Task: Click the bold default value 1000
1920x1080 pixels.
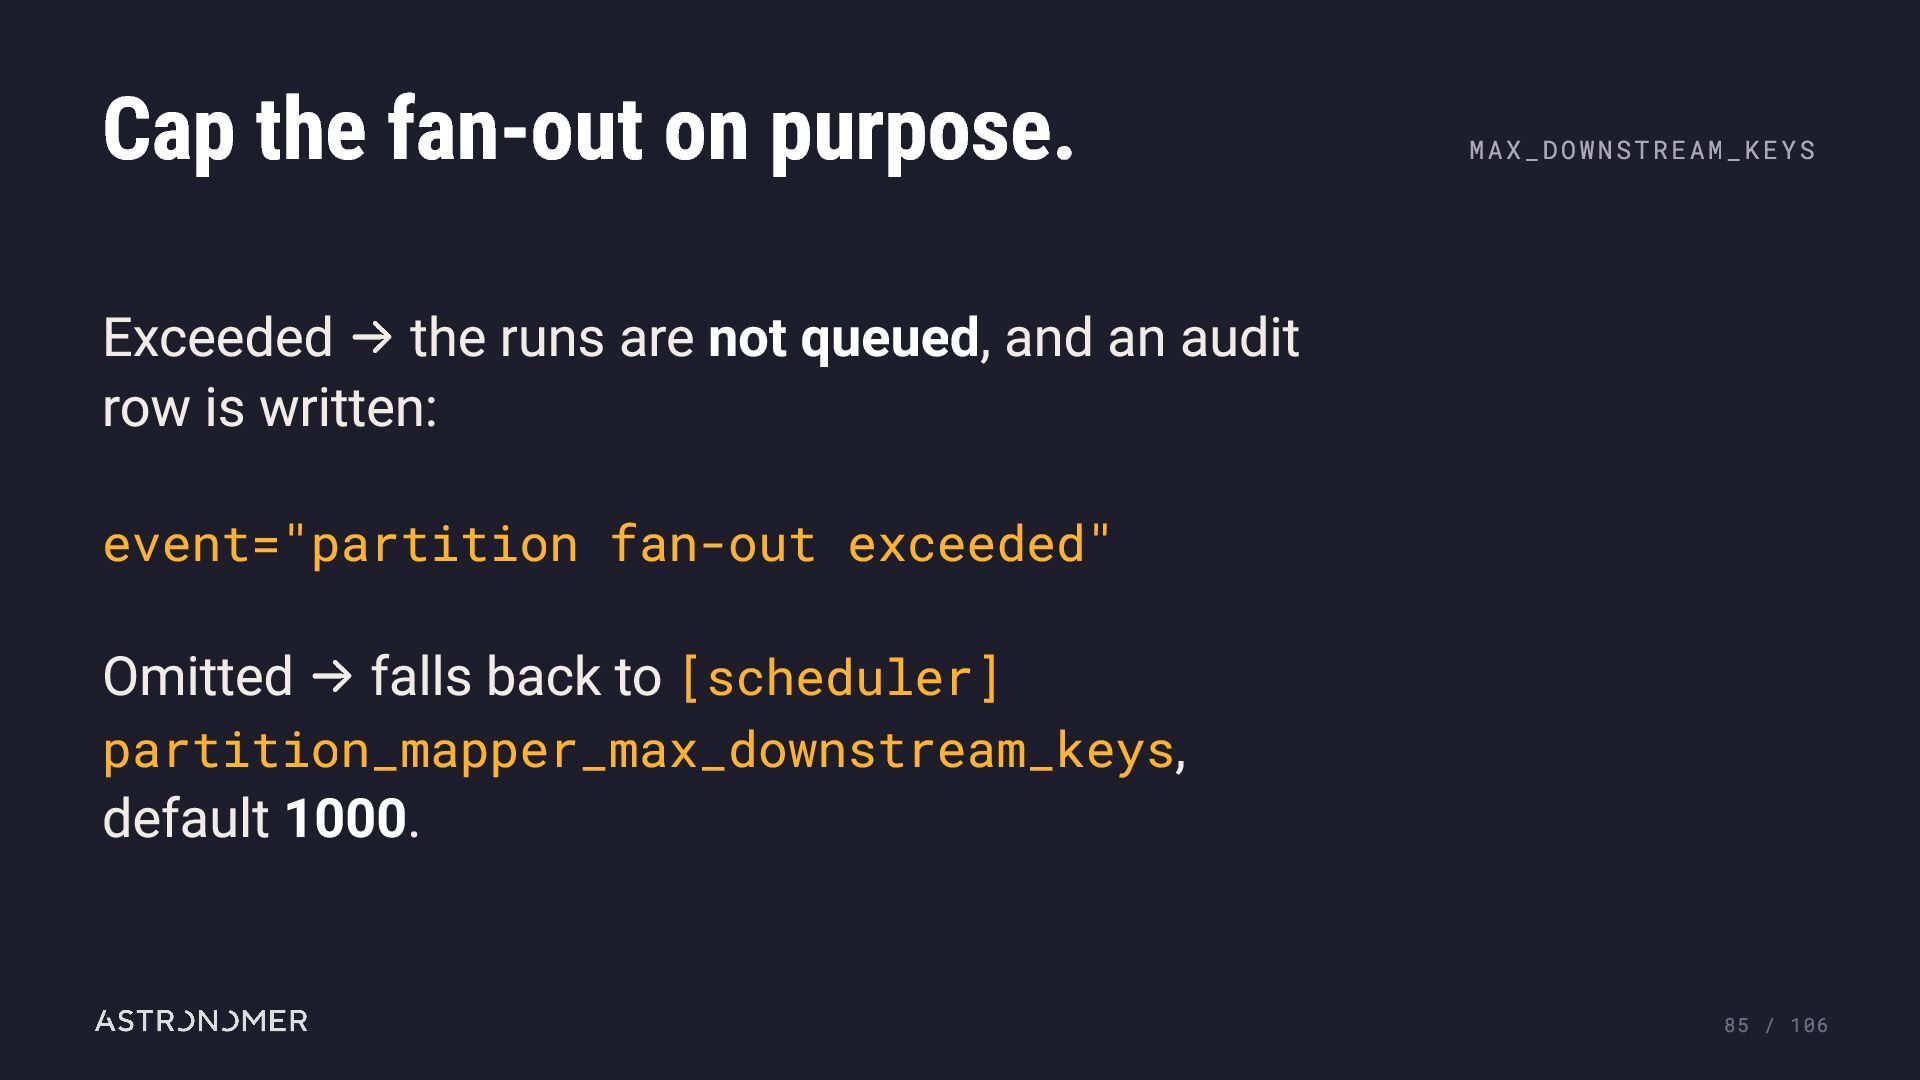Action: coord(346,819)
